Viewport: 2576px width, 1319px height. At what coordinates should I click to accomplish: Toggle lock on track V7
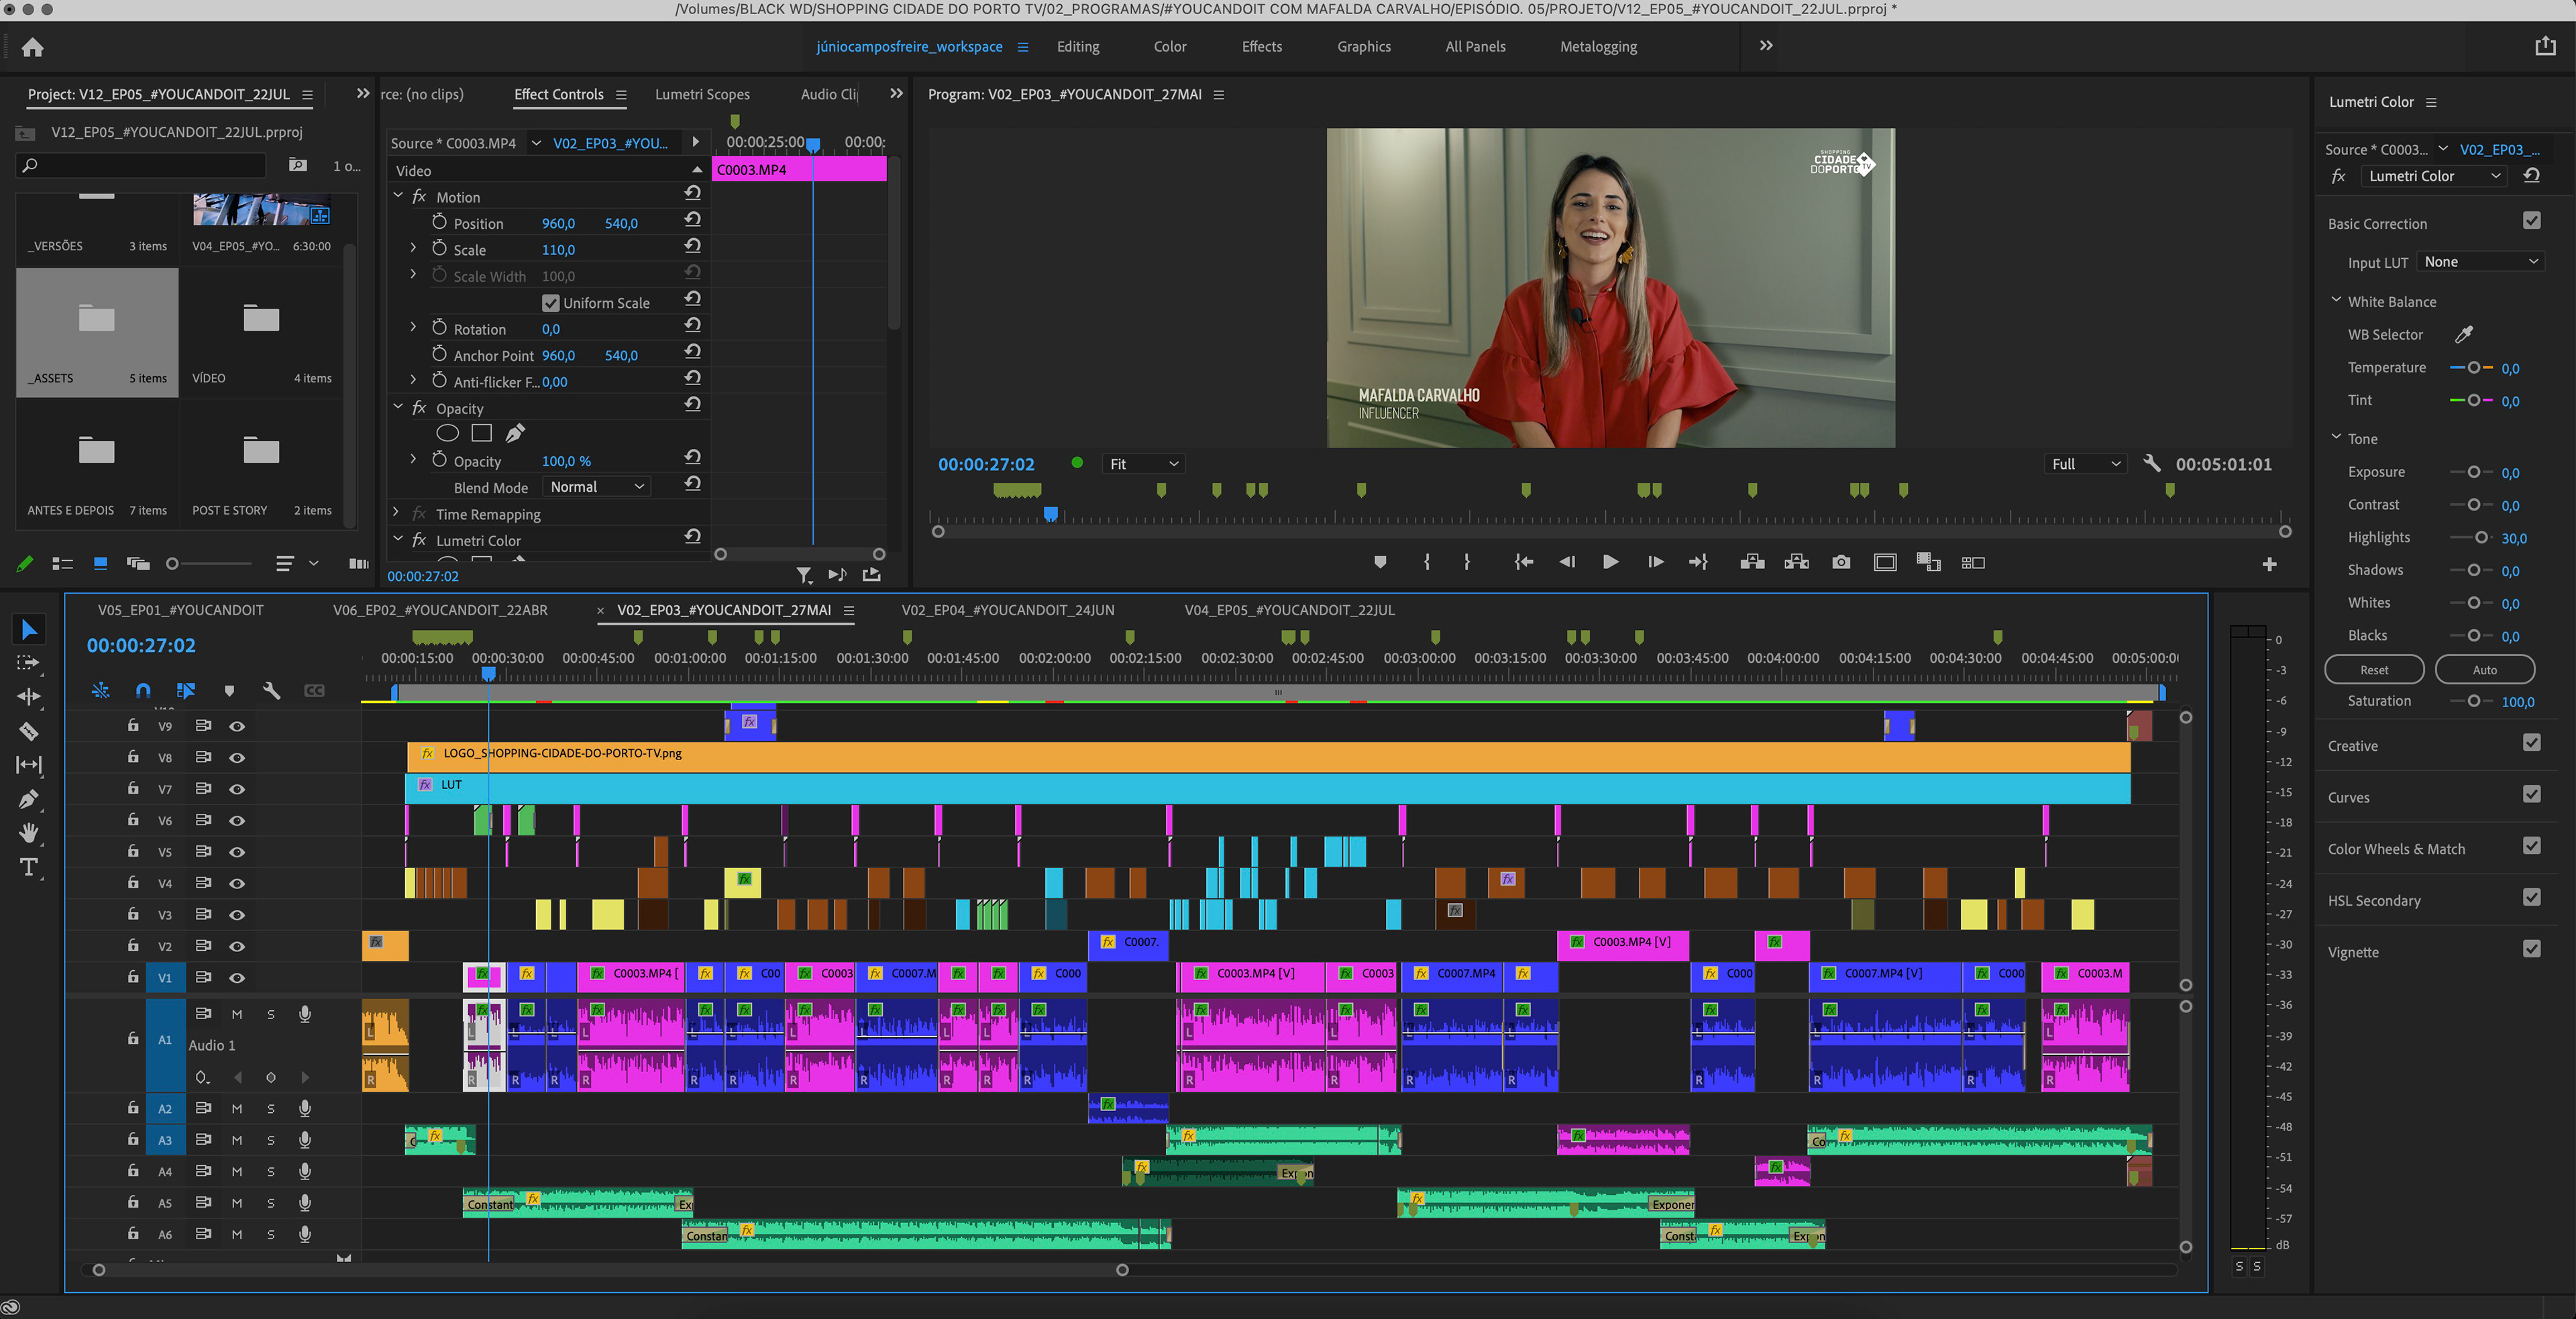[x=133, y=788]
